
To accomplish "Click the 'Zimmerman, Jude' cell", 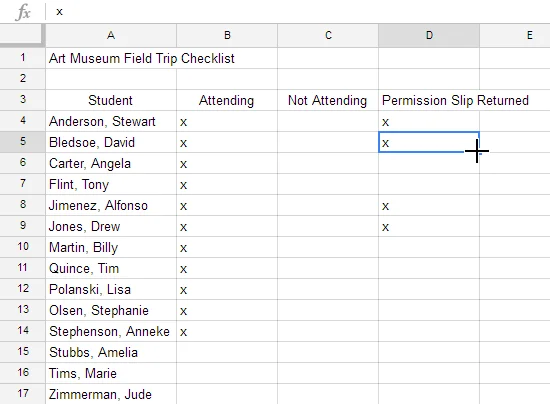I will tap(111, 394).
